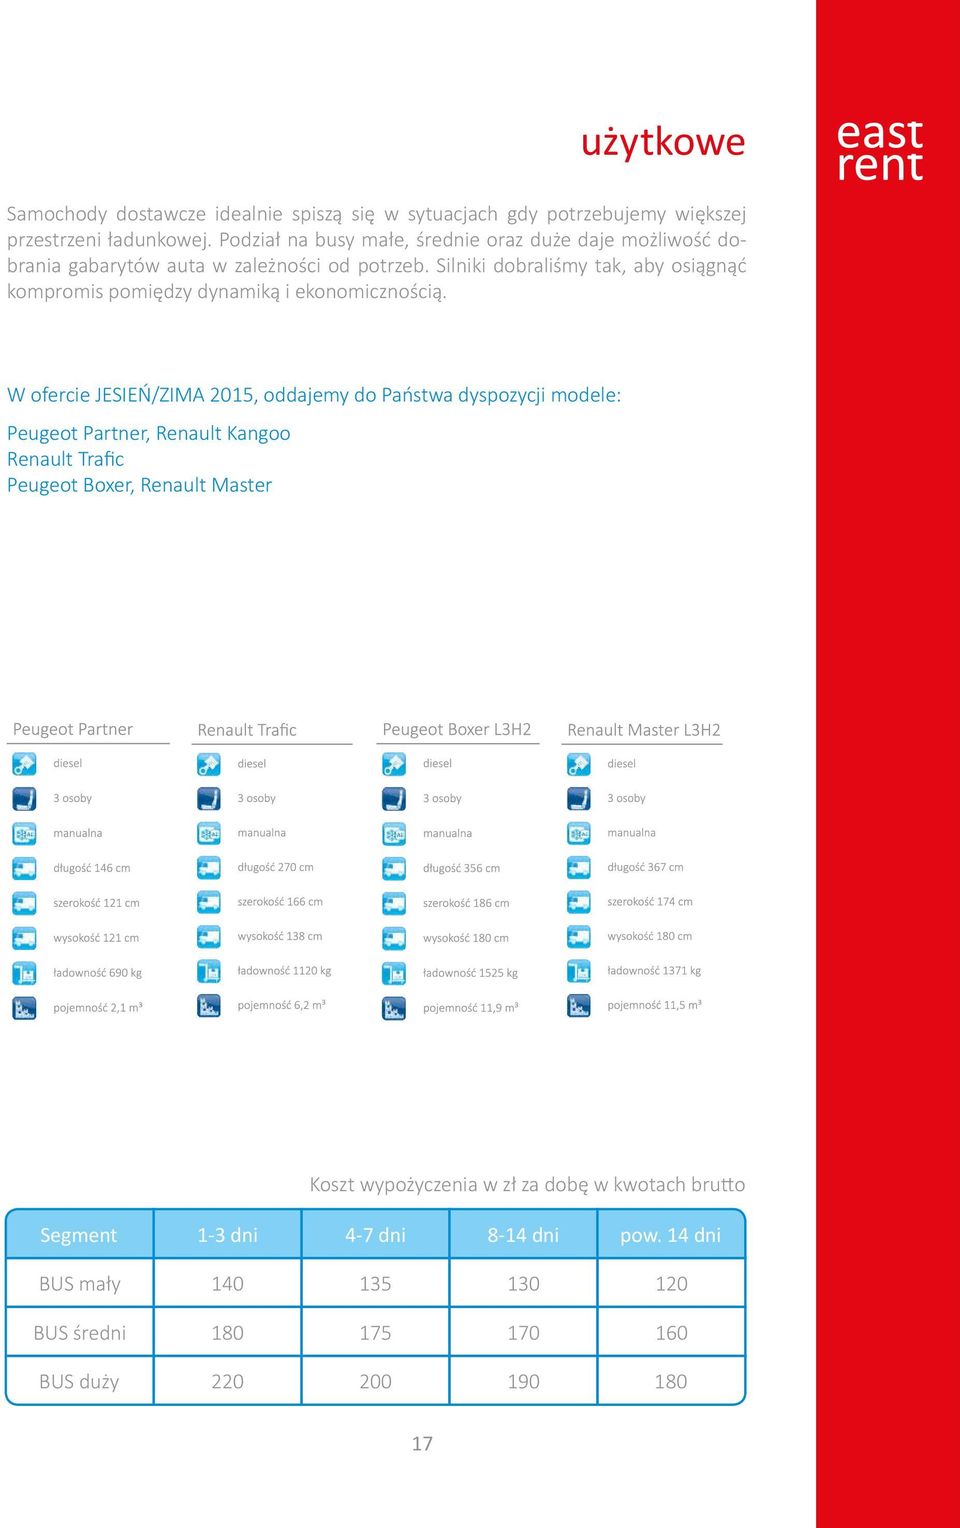Click the capacity icon next to pojemność 11,5 m³
960x1528 pixels.
coord(579,1006)
